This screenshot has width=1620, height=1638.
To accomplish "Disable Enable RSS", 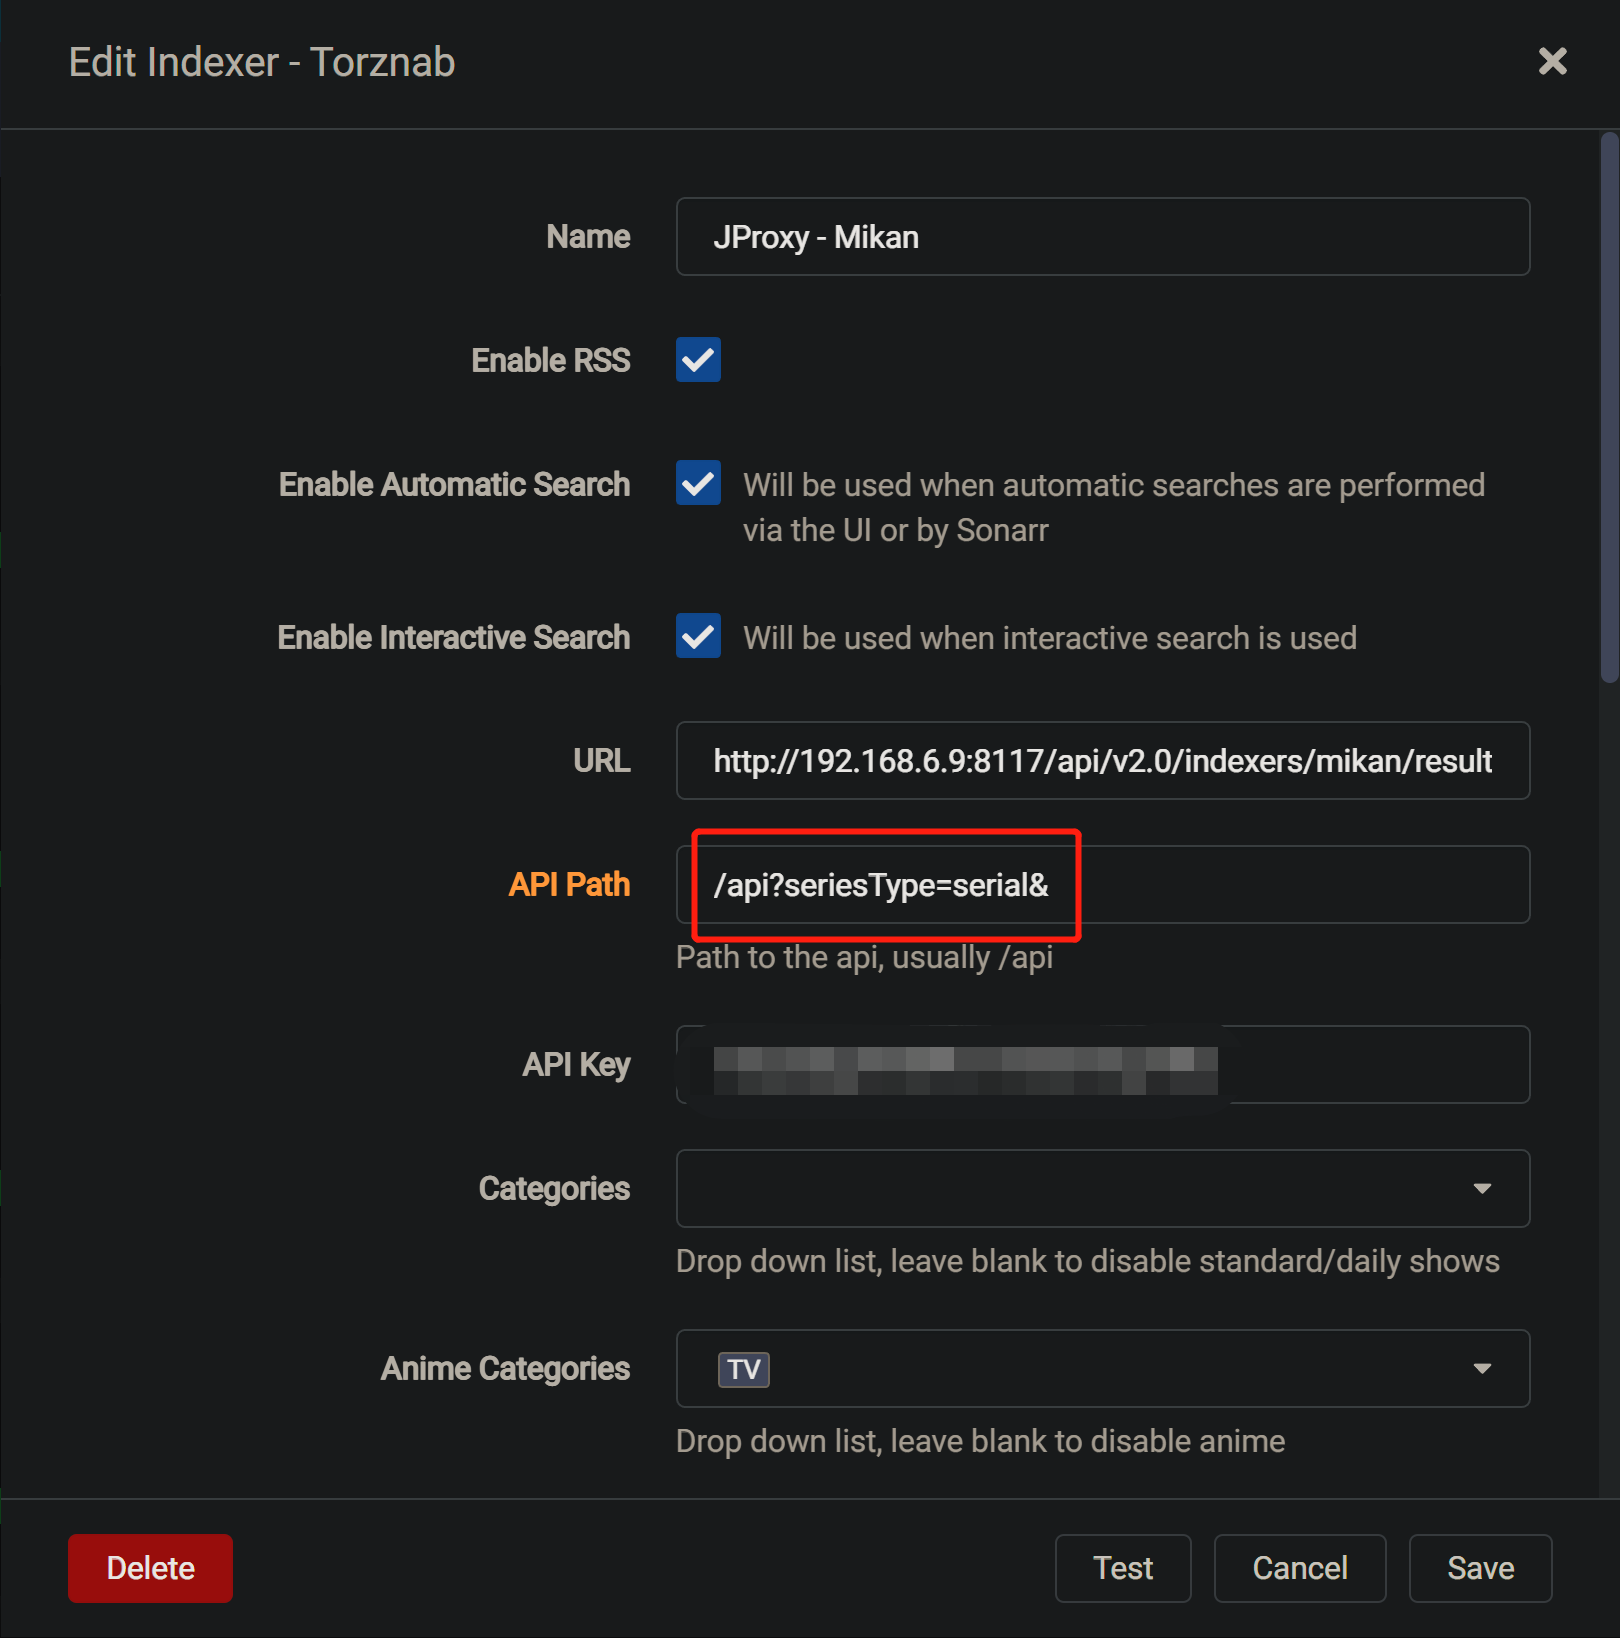I will tap(697, 360).
